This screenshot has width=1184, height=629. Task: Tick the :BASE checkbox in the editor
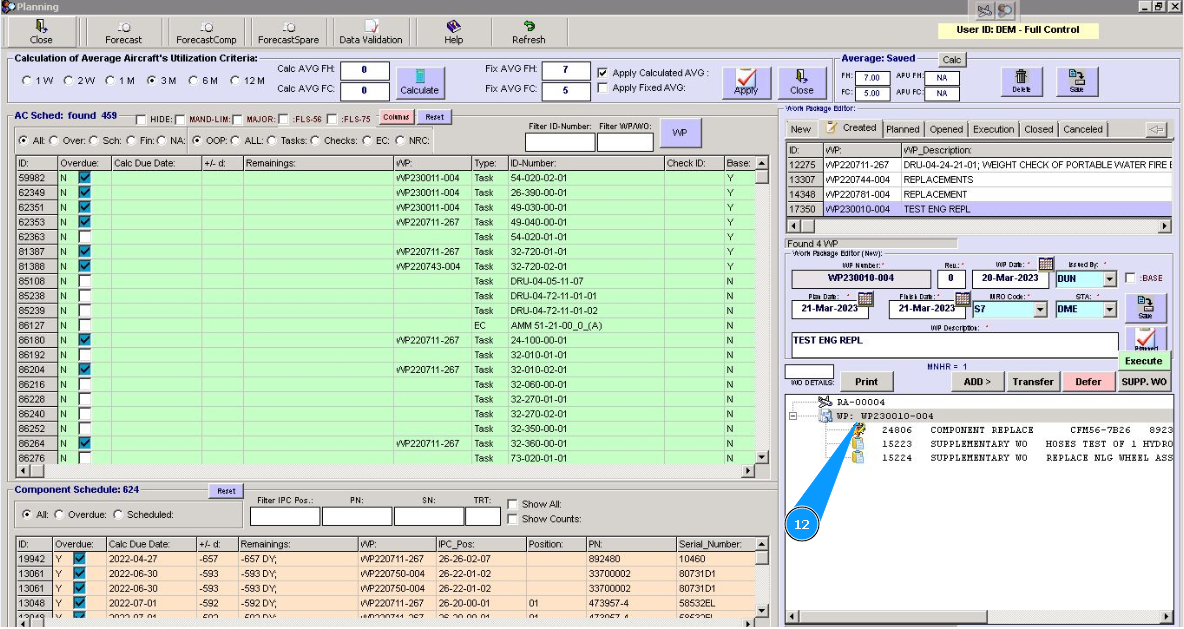[1130, 278]
